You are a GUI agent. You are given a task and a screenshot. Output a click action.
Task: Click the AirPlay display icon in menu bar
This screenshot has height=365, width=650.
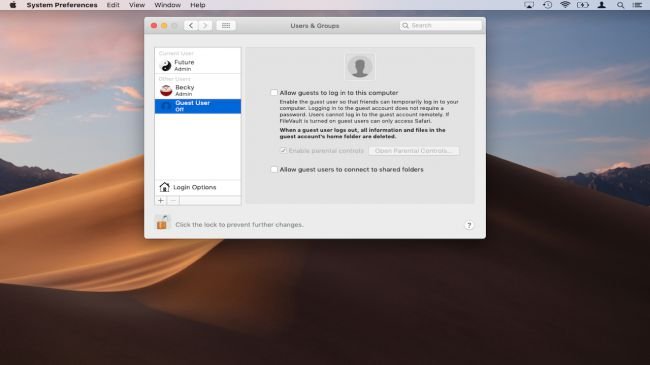(529, 5)
